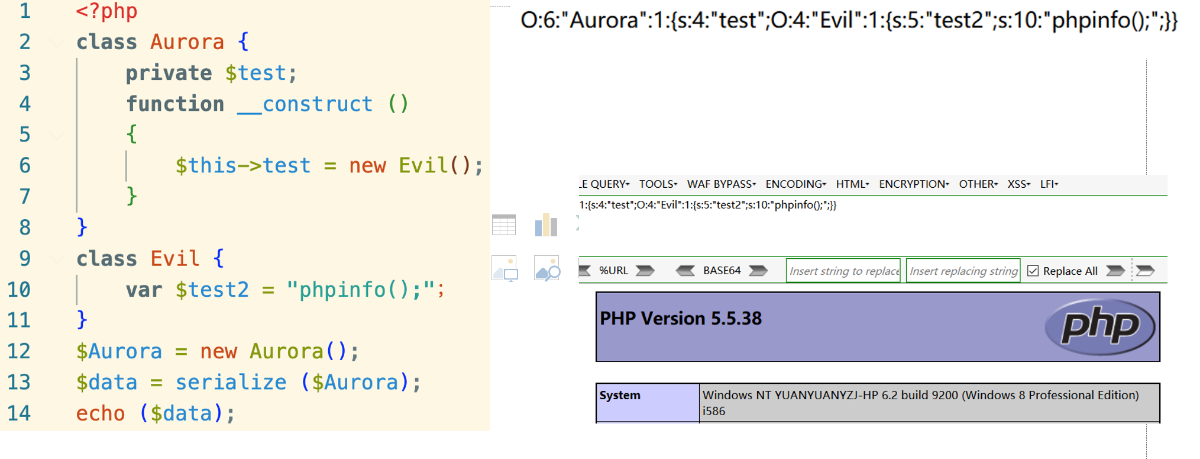The height and width of the screenshot is (459, 1200).
Task: Click the picture with monitor icon
Action: 504,268
